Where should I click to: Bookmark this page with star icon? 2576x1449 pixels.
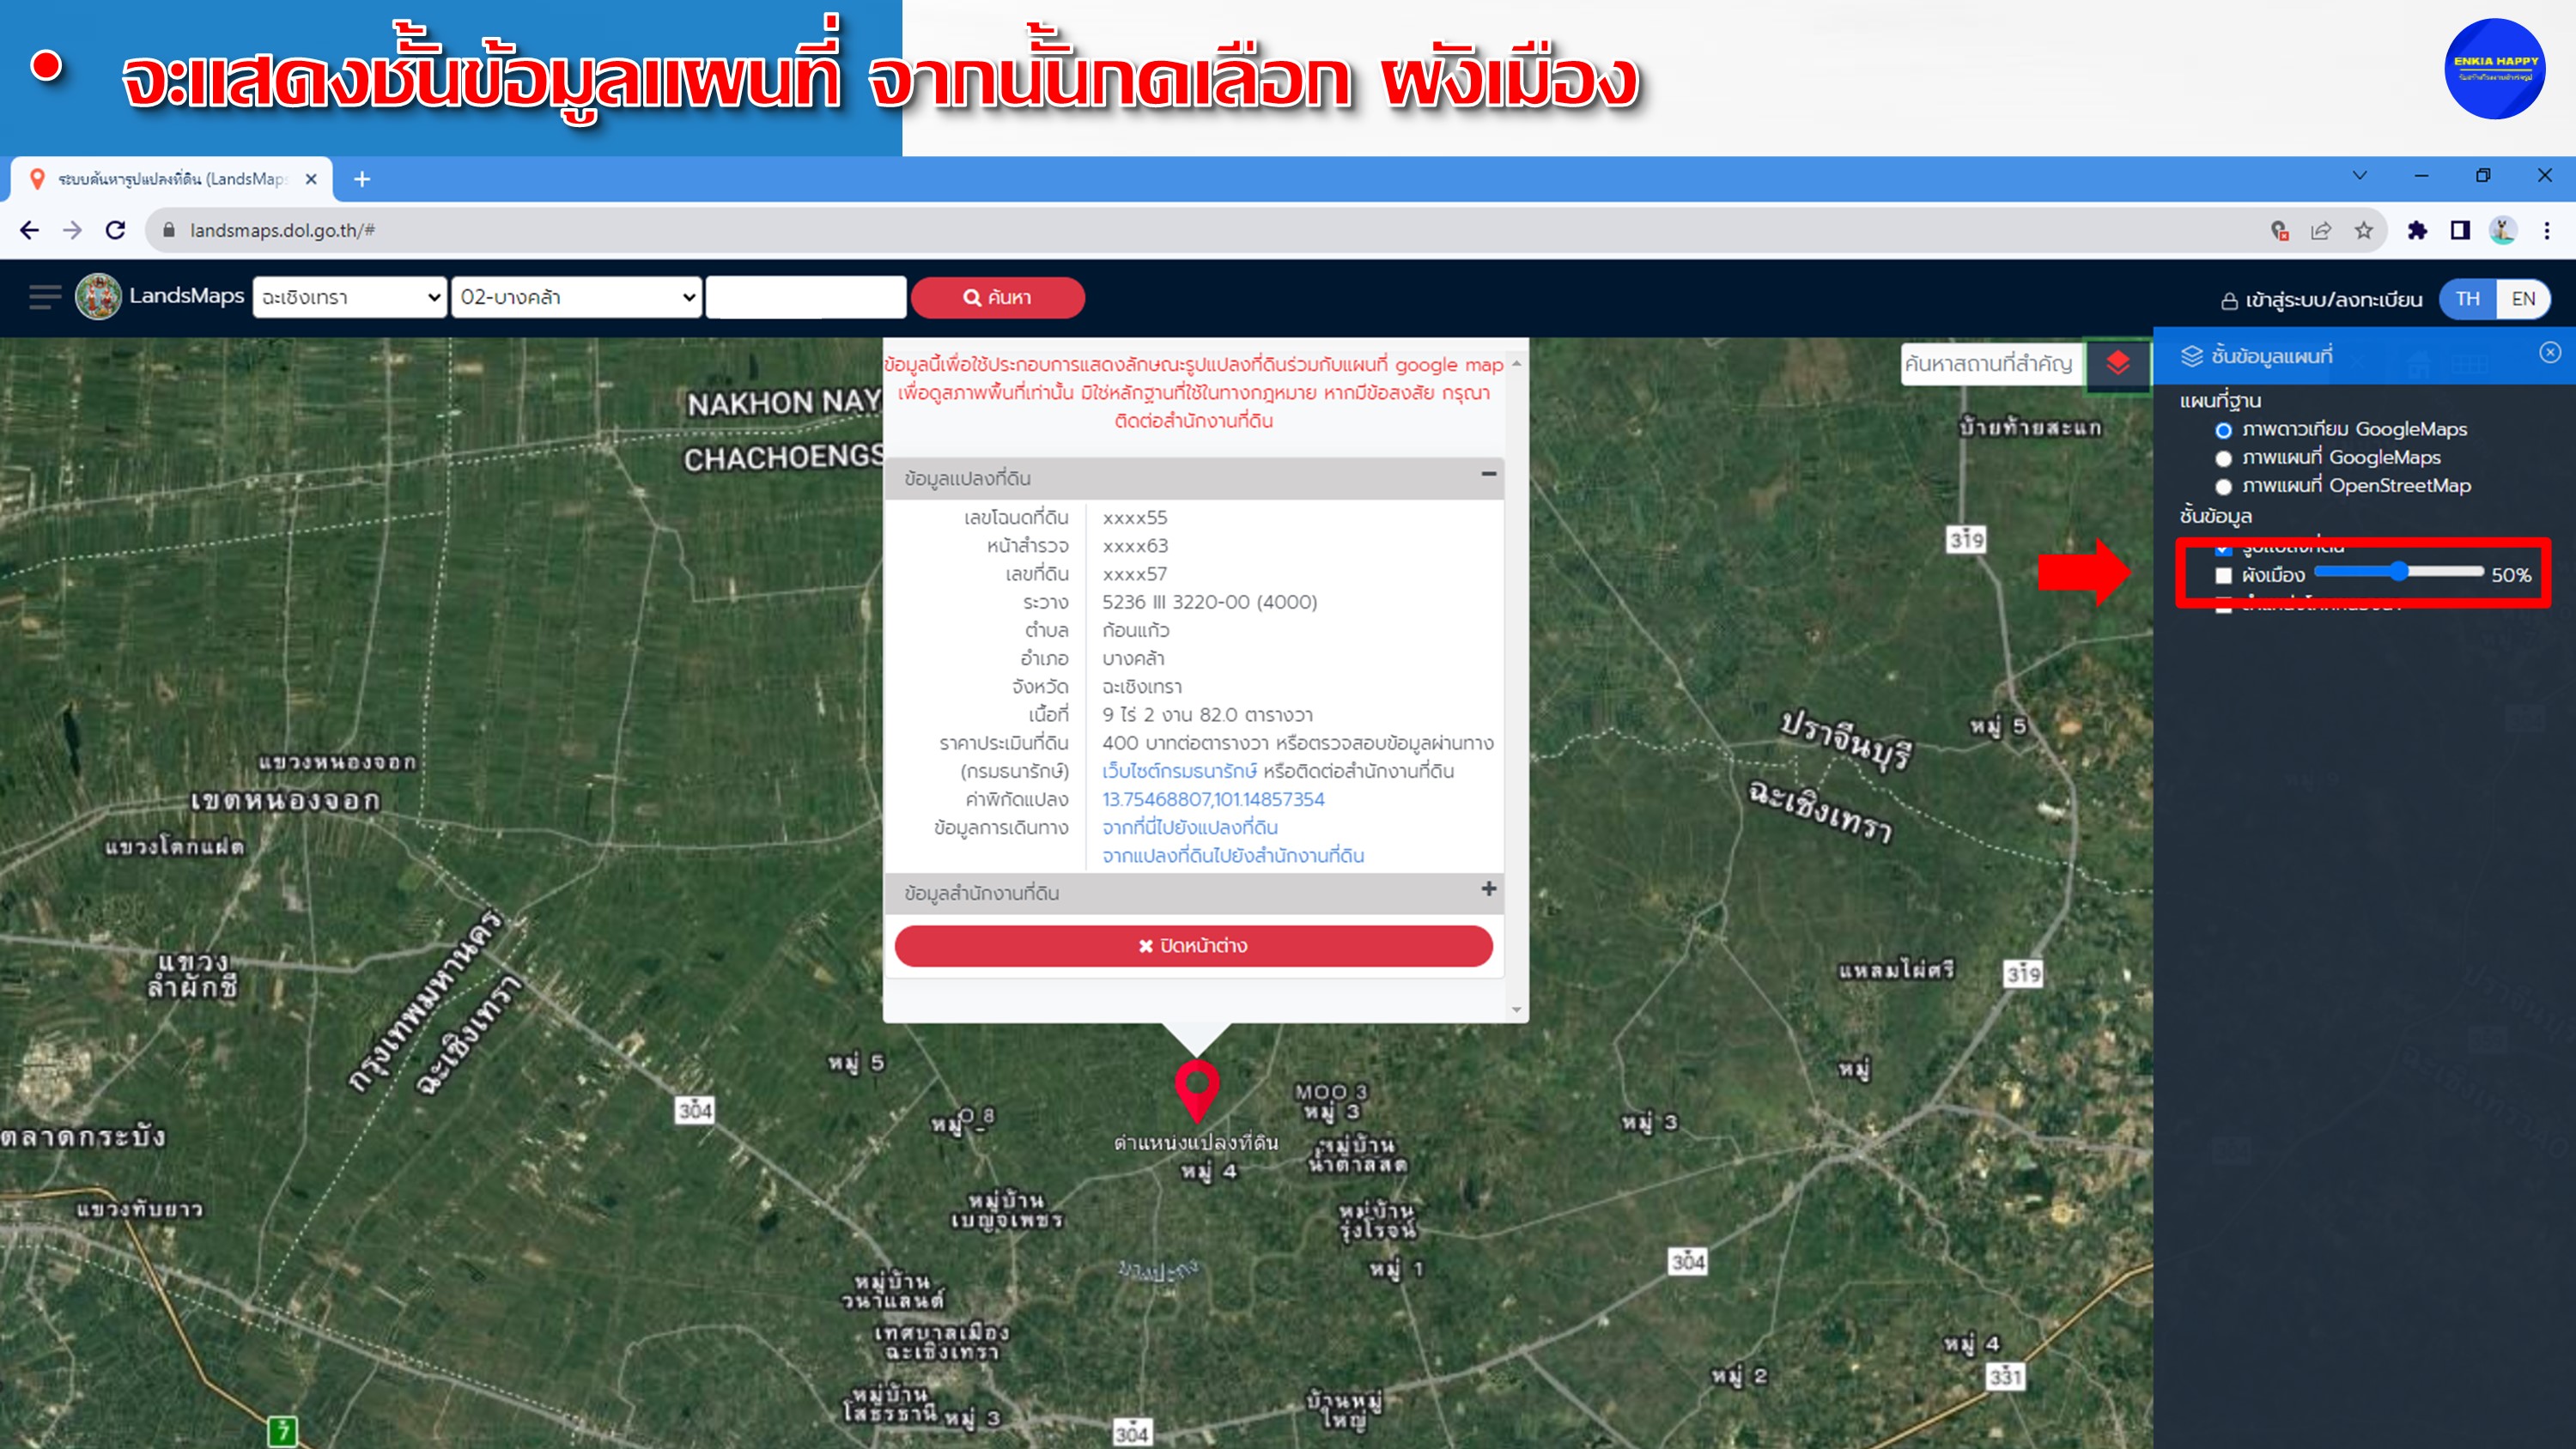[x=2364, y=231]
